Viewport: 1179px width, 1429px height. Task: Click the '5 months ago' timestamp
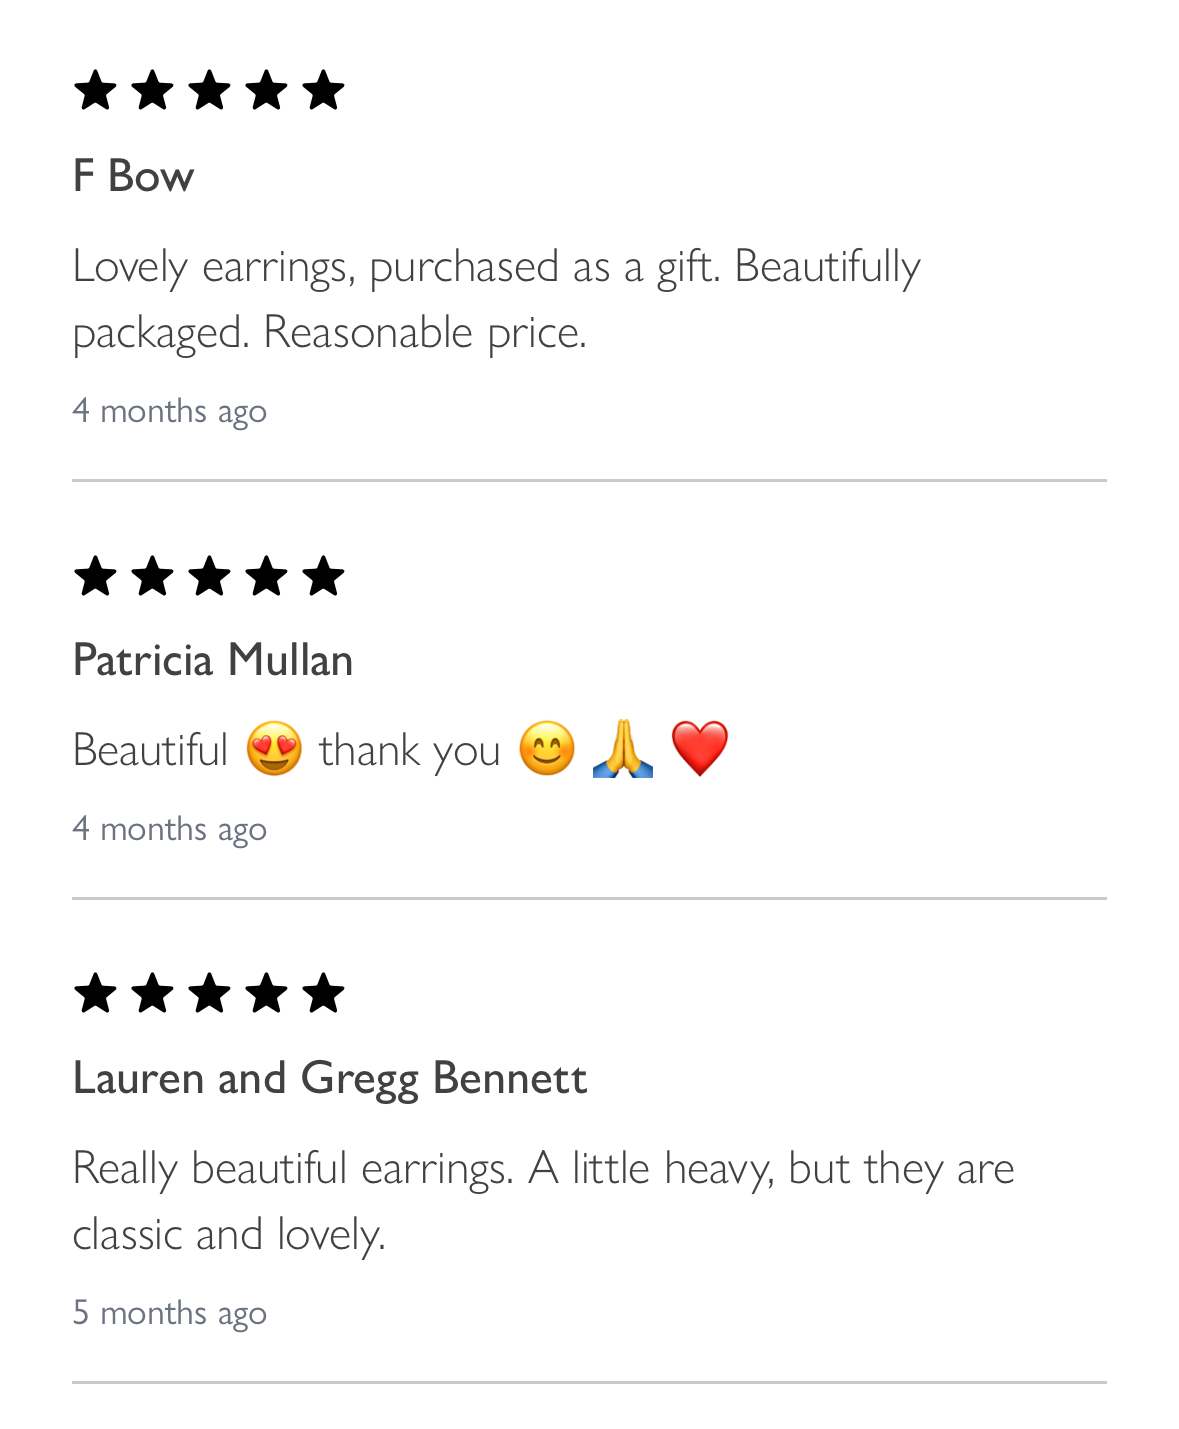click(170, 1312)
